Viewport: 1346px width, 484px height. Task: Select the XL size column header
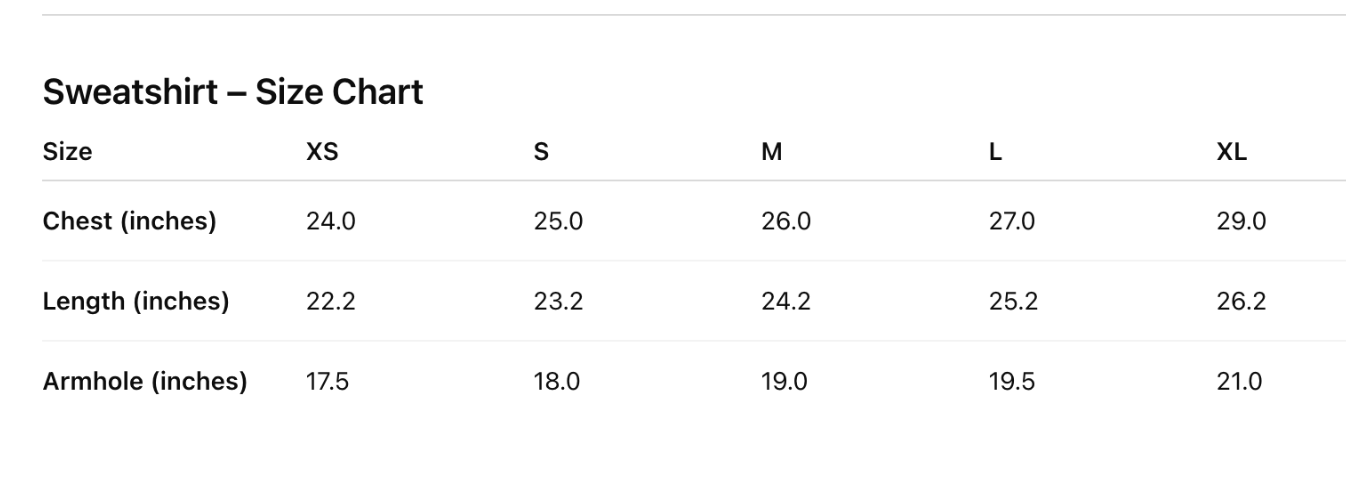click(x=1232, y=152)
